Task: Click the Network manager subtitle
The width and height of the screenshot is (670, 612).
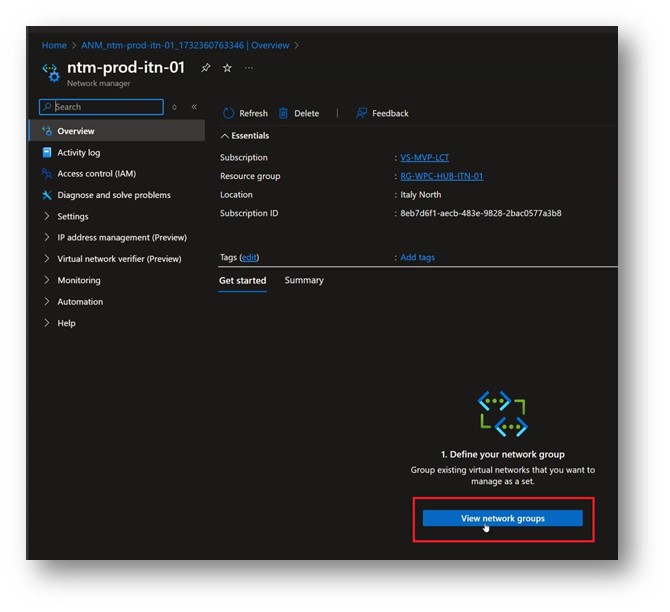Action: pos(99,83)
